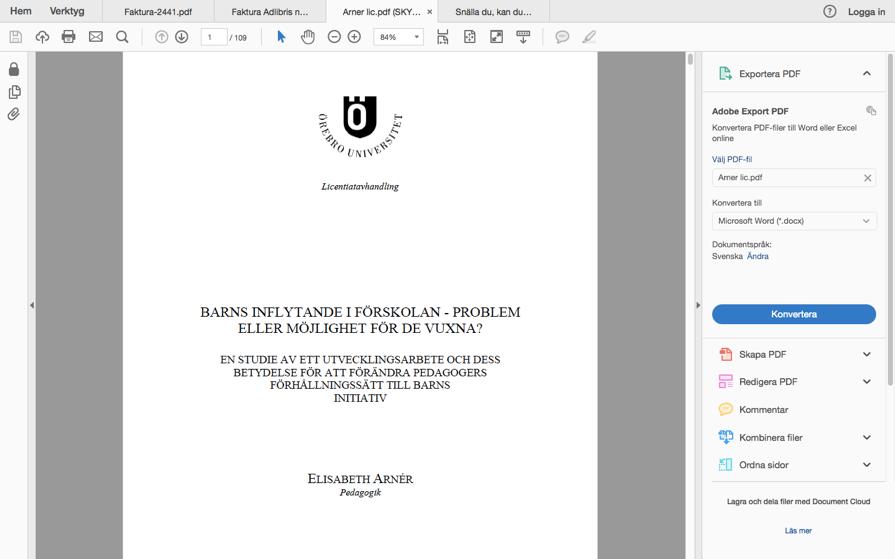Click Ändra to change document language
The height and width of the screenshot is (559, 895).
(757, 256)
